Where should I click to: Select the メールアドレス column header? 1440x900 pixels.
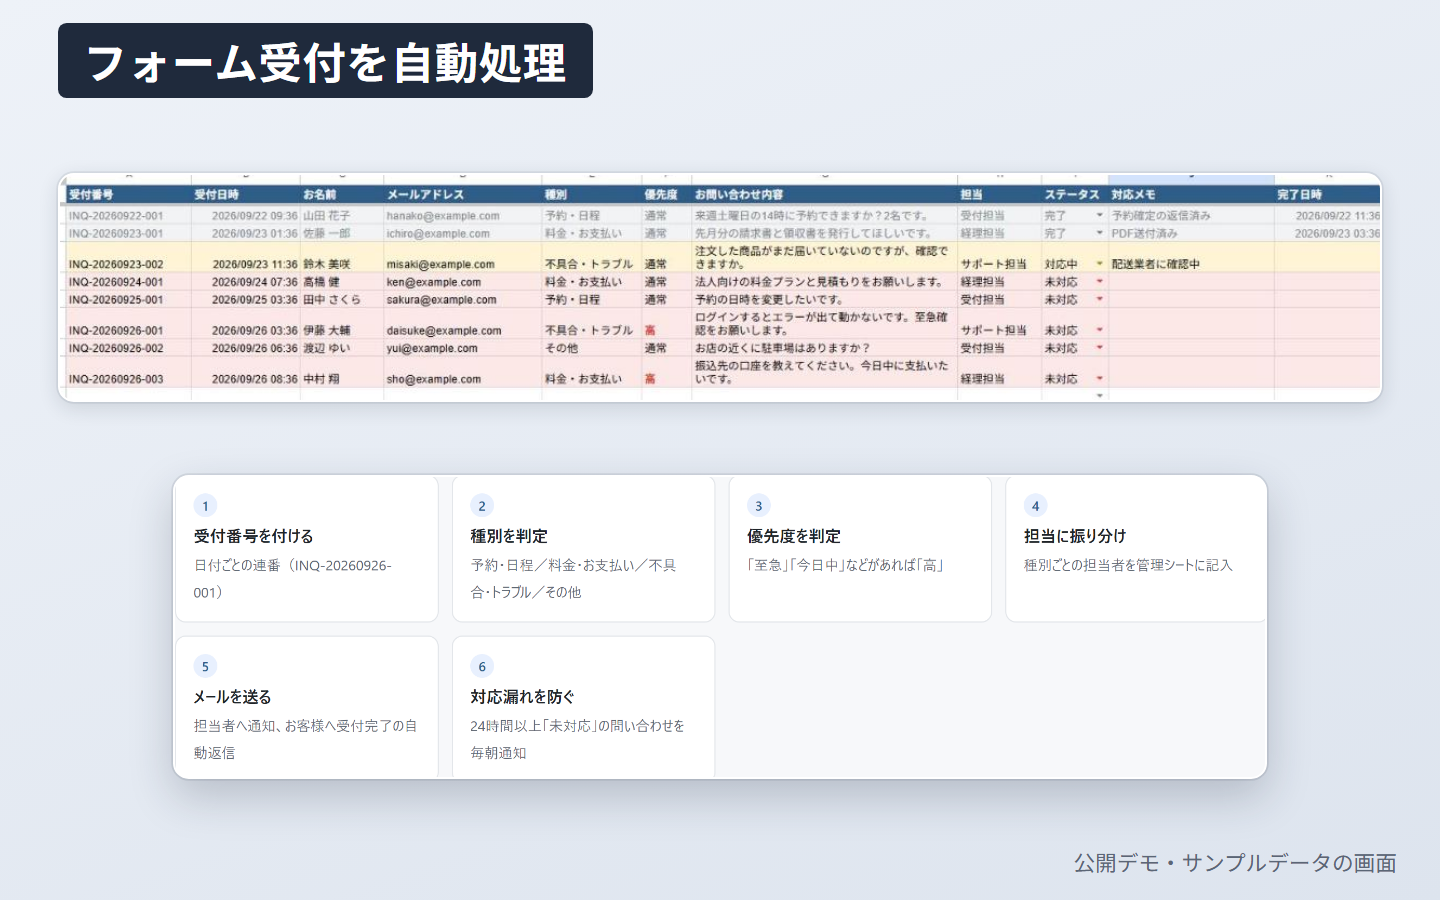point(462,195)
